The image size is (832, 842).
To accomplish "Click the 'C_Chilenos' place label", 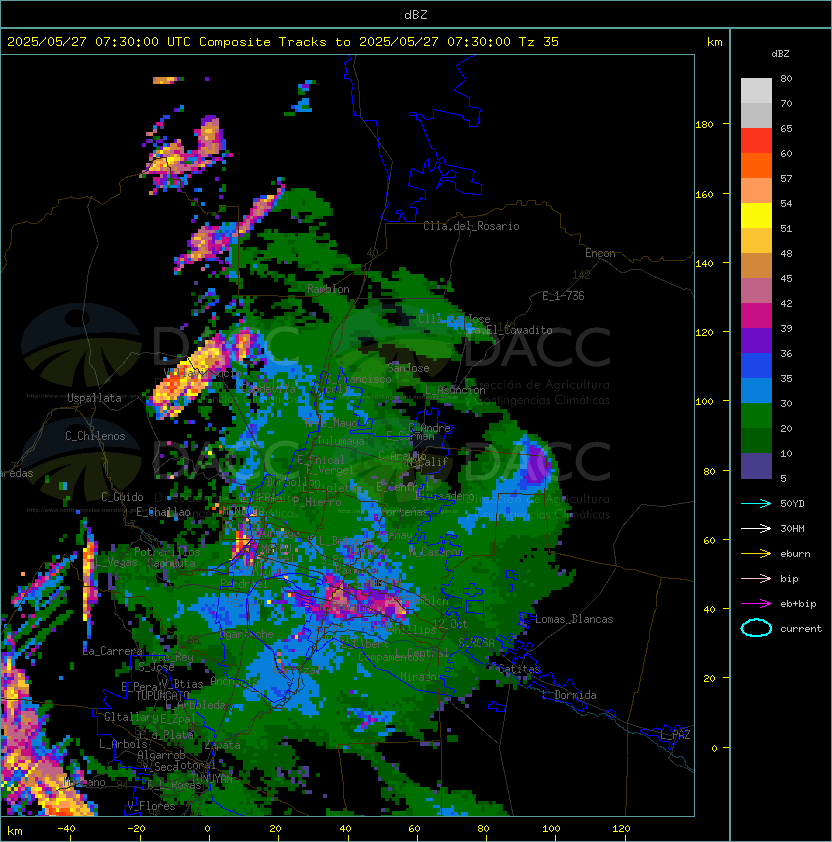I will coord(95,436).
